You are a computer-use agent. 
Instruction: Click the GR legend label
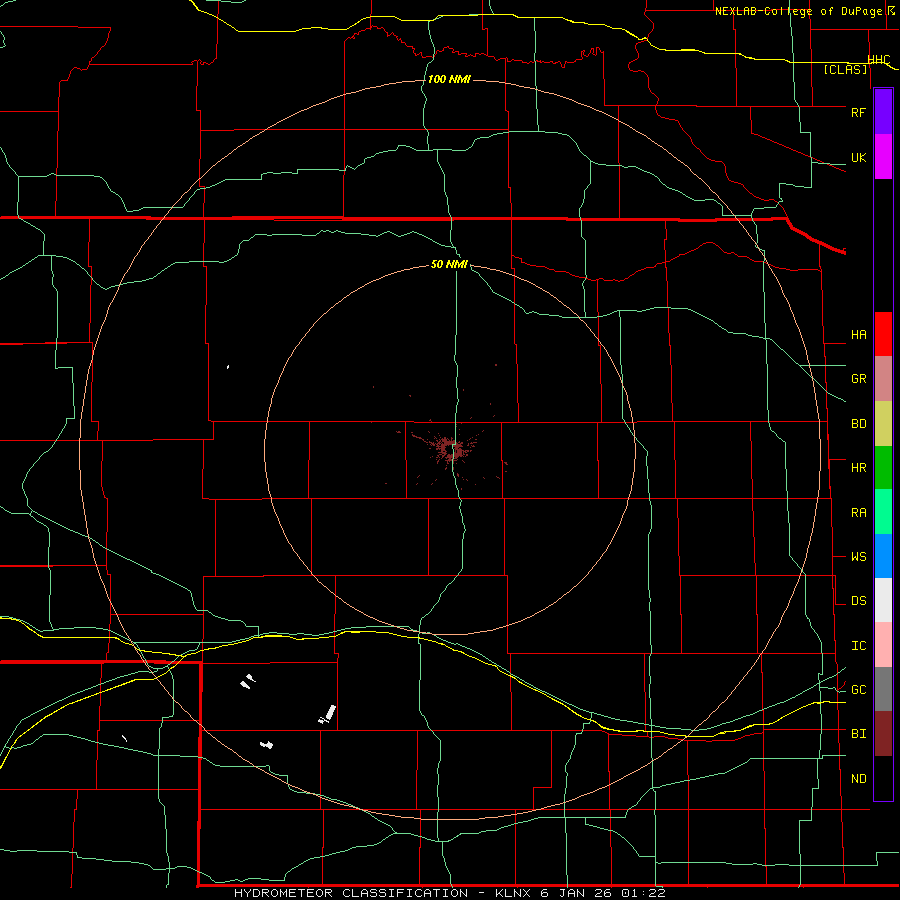[858, 379]
